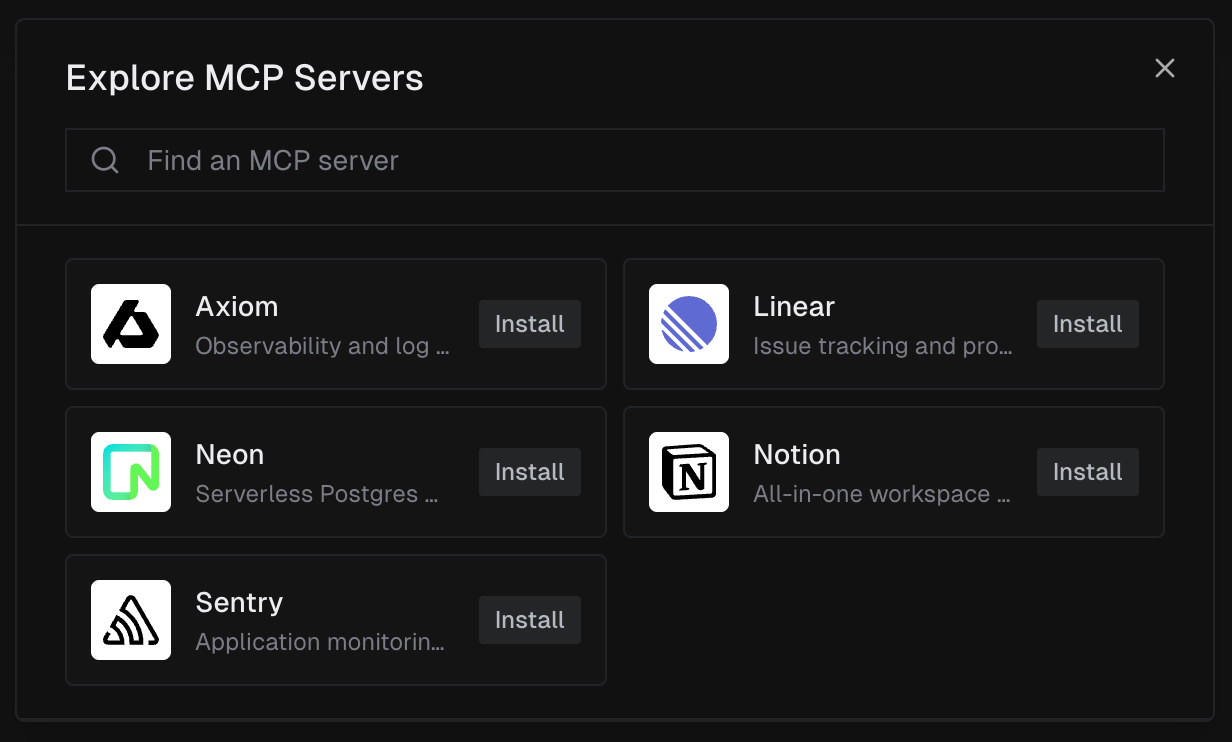Install the Axiom MCP server

point(529,324)
